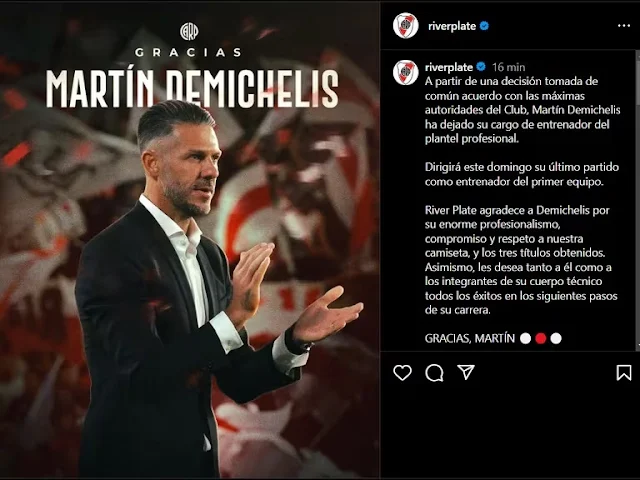
Task: Click the CARP club crest on image
Action: pos(189,32)
